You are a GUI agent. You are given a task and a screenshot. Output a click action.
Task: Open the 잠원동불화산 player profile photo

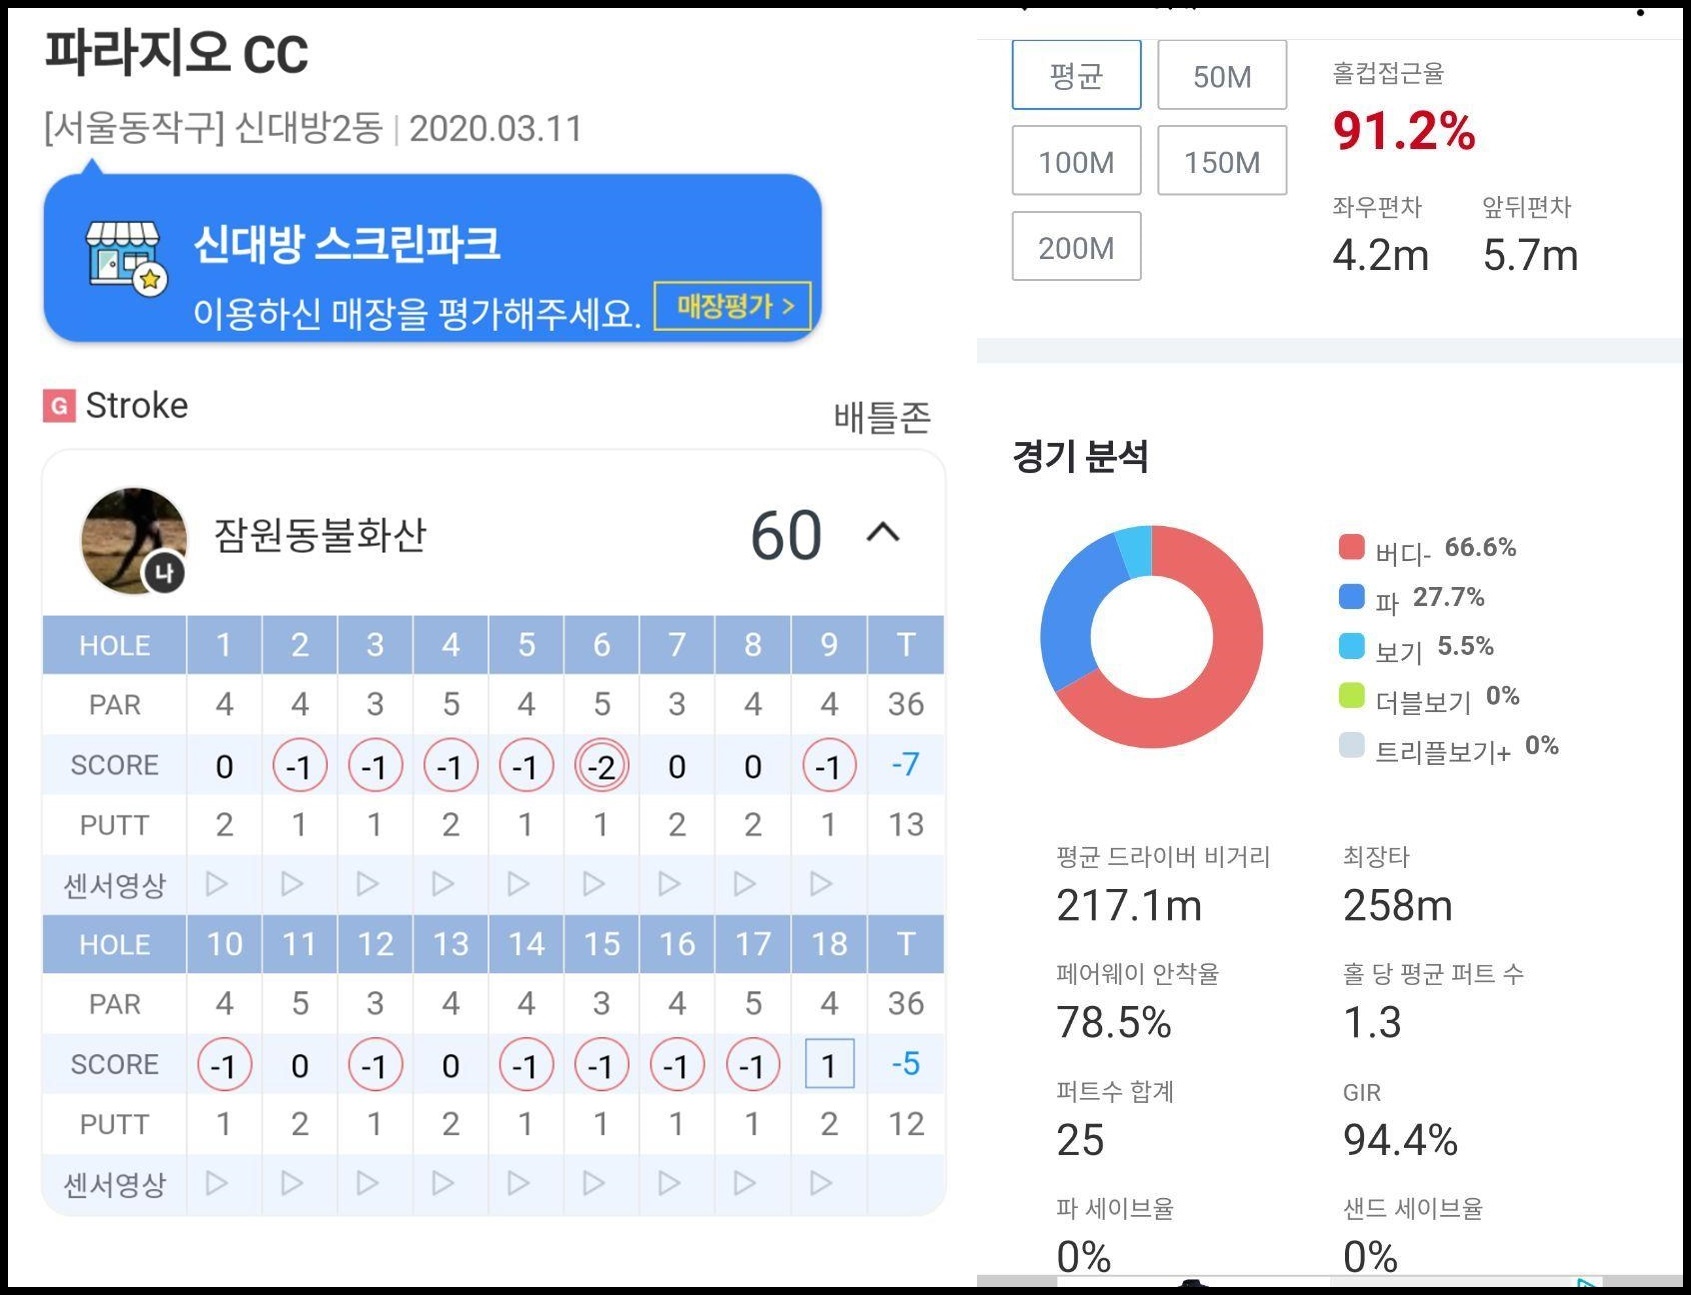[134, 540]
